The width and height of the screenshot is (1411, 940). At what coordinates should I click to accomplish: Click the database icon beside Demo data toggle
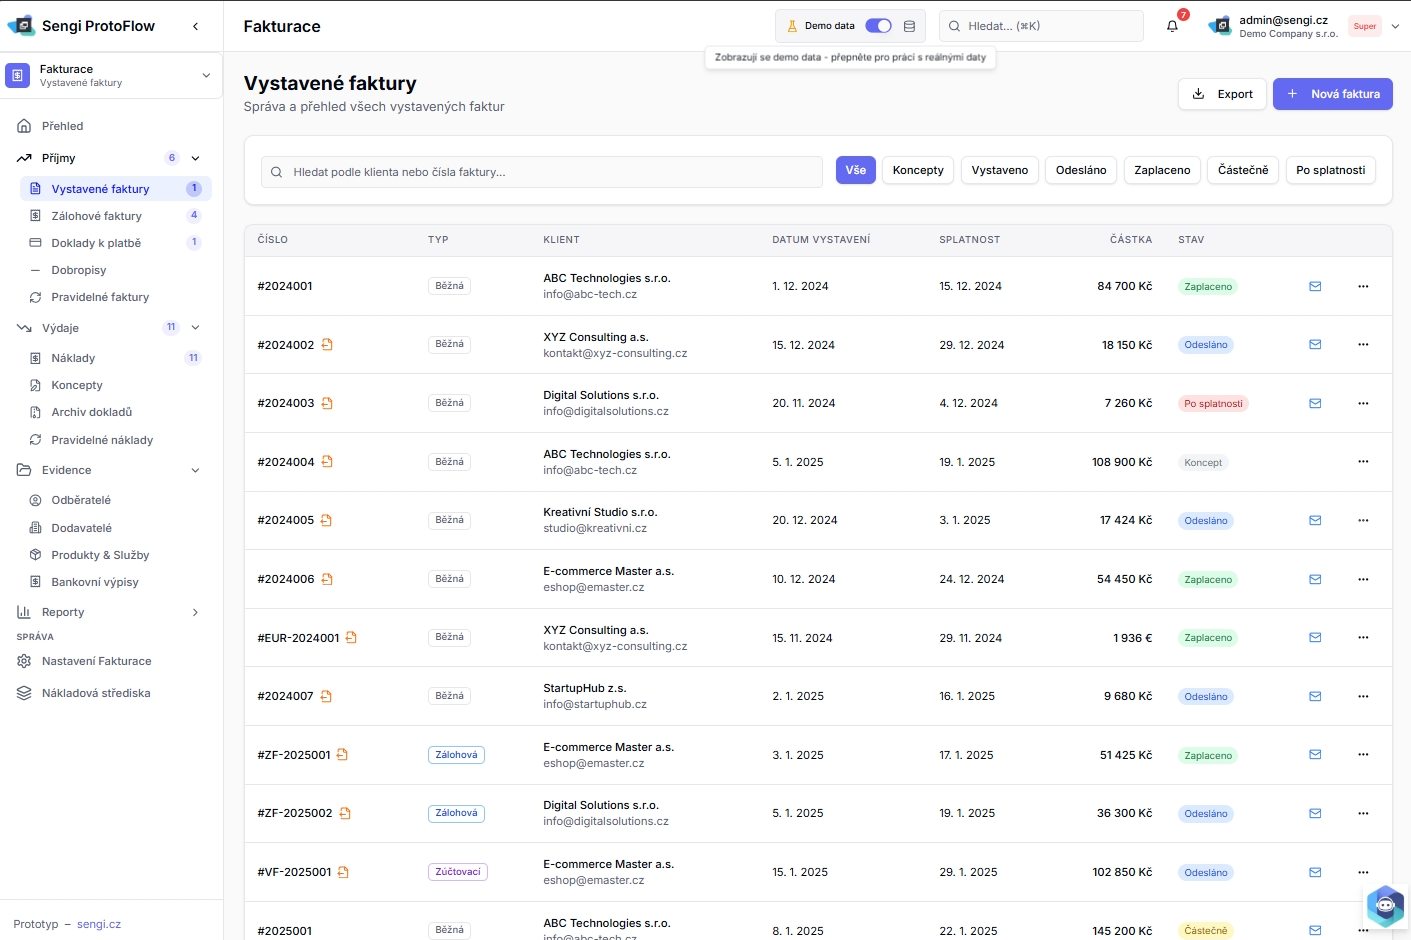point(909,26)
